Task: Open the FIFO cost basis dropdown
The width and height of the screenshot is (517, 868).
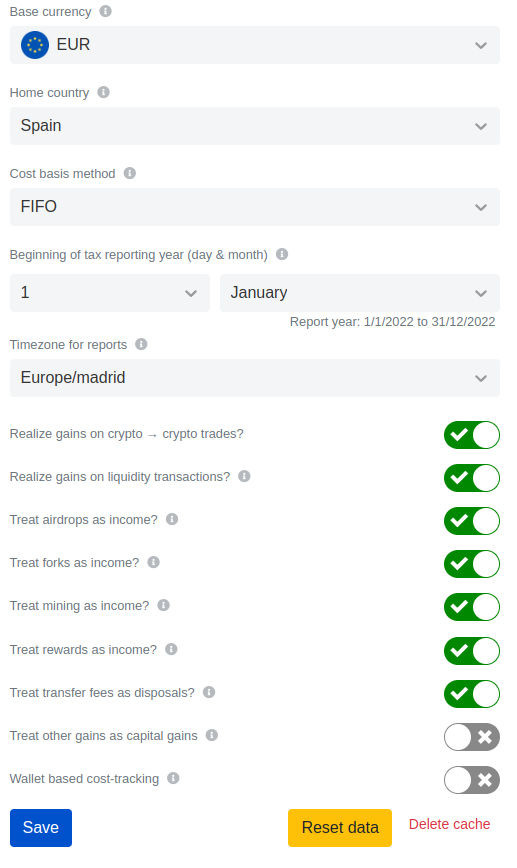Action: pos(255,207)
